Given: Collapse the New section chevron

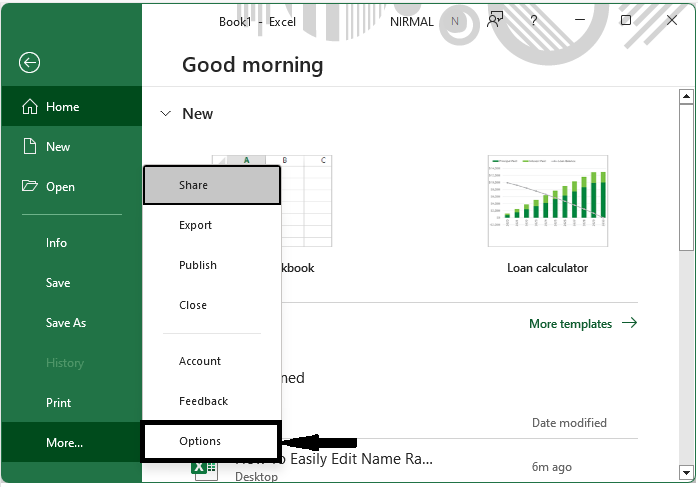Looking at the screenshot, I should pyautogui.click(x=165, y=114).
